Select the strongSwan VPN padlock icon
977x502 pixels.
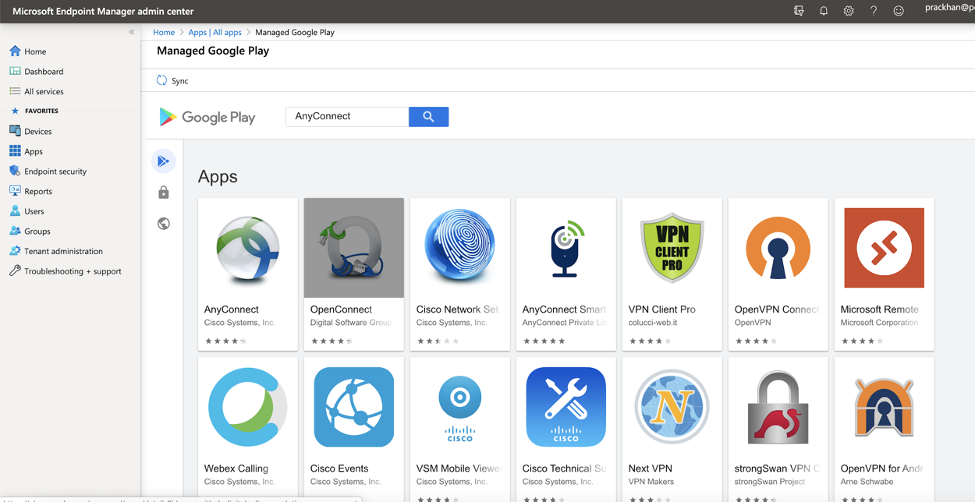(778, 407)
